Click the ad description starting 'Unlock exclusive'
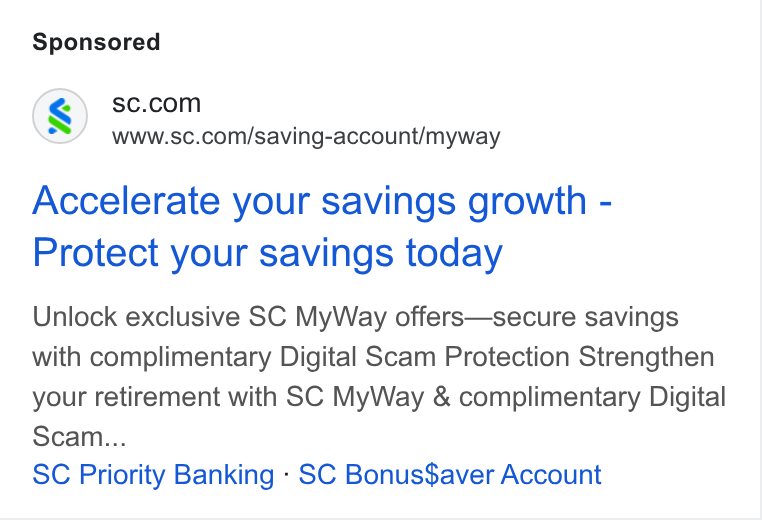 379,377
